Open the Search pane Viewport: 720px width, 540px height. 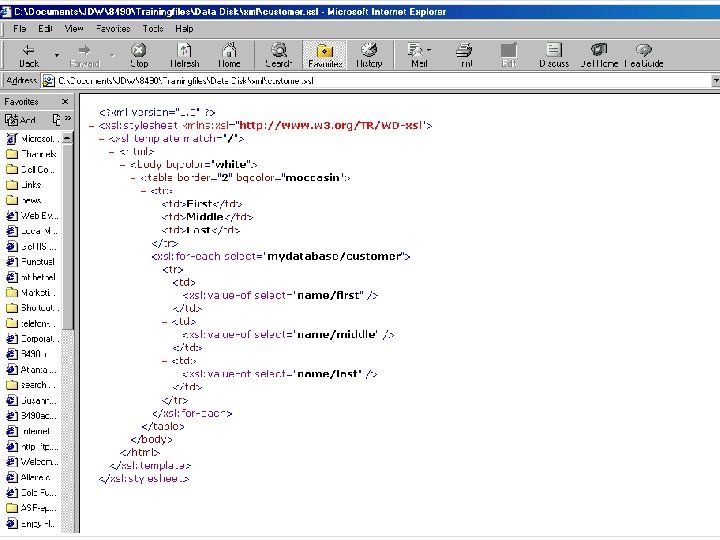coord(279,56)
